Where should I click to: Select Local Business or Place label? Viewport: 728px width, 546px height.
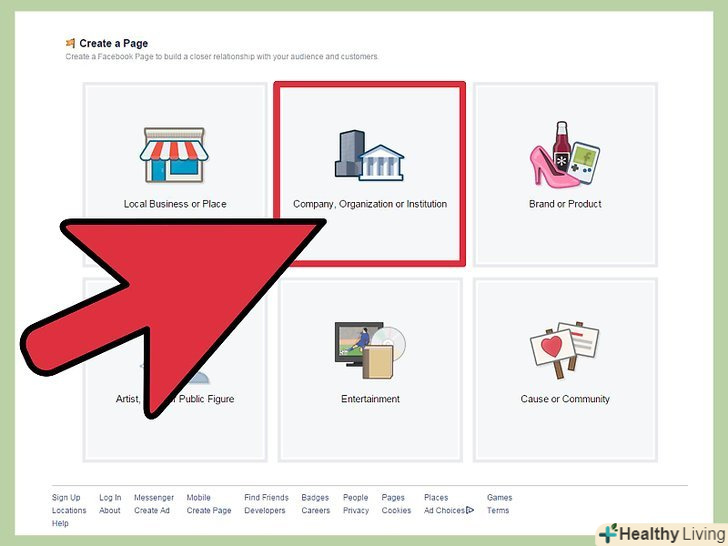coord(175,204)
